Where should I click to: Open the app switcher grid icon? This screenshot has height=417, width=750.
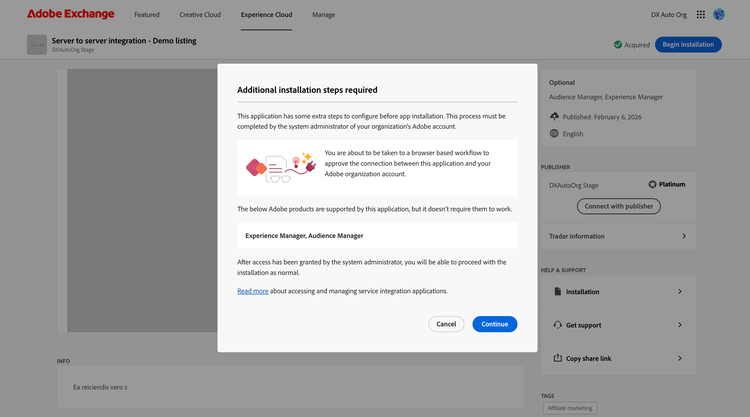[x=701, y=14]
